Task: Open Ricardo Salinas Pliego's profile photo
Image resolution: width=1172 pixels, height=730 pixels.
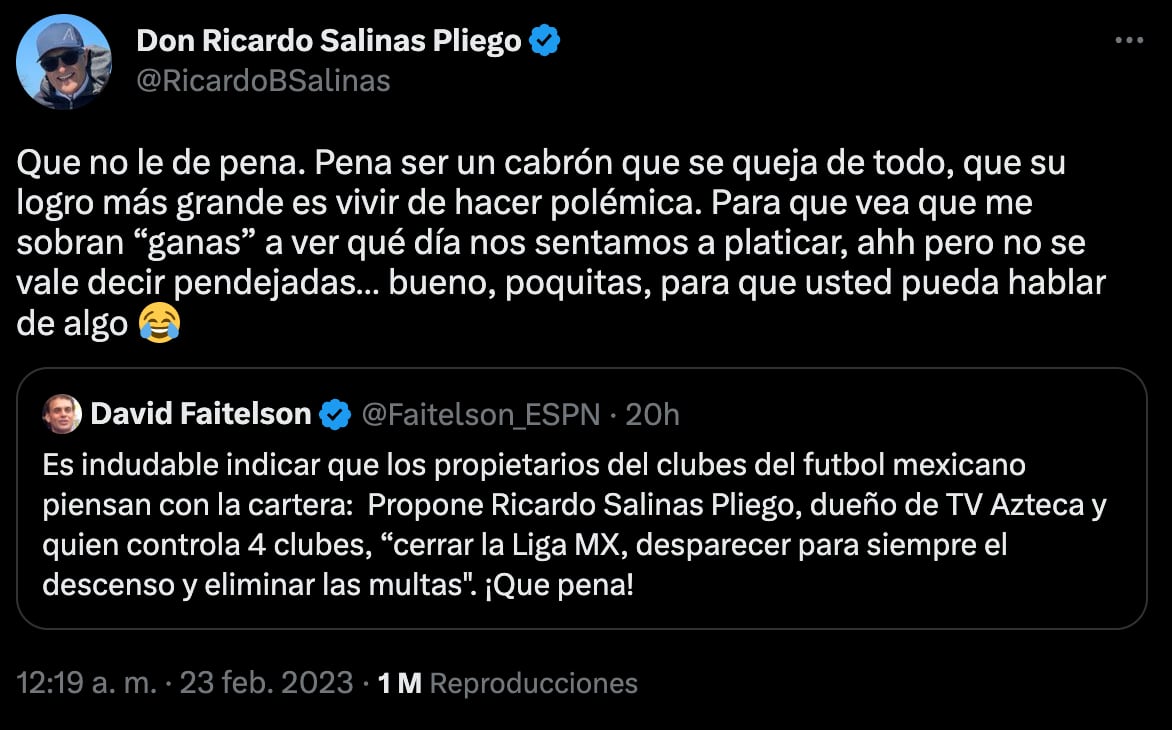Action: 63,61
